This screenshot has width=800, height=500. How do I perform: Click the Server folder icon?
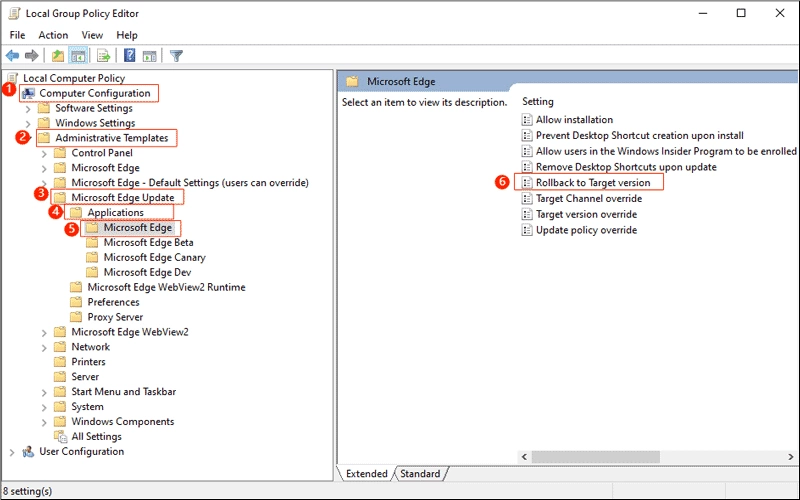click(60, 377)
